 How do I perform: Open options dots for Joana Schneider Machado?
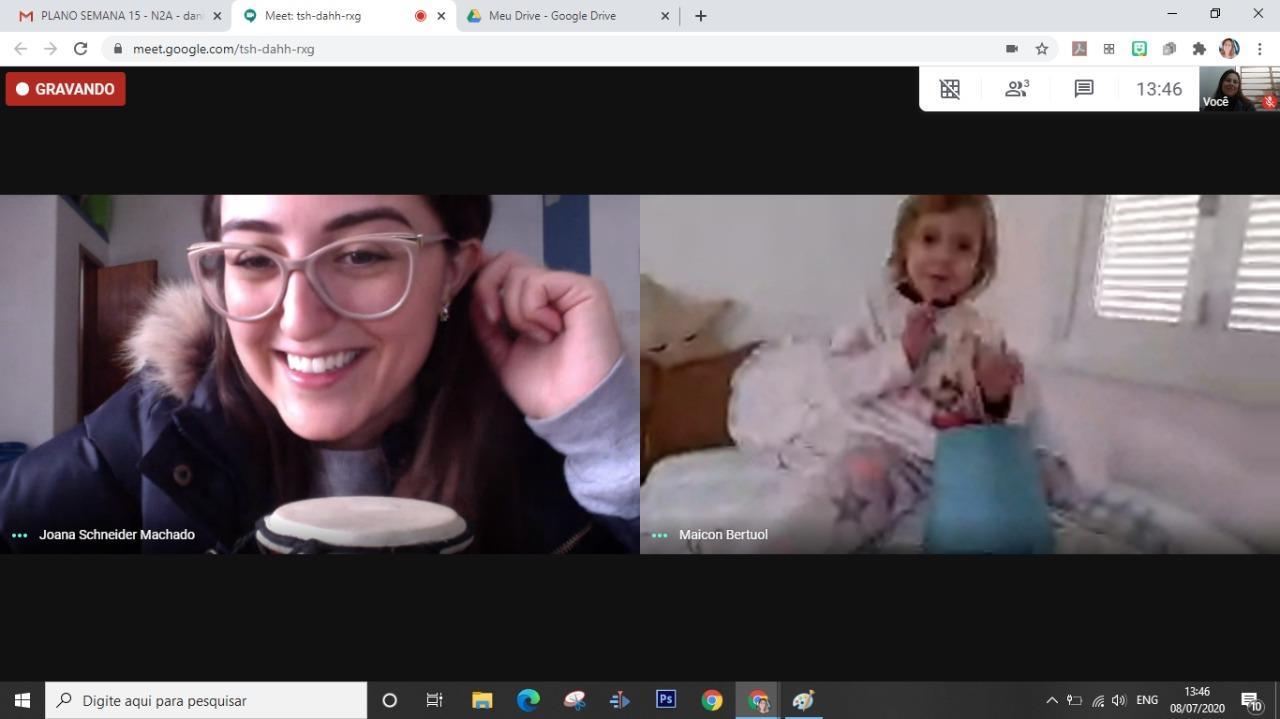19,535
